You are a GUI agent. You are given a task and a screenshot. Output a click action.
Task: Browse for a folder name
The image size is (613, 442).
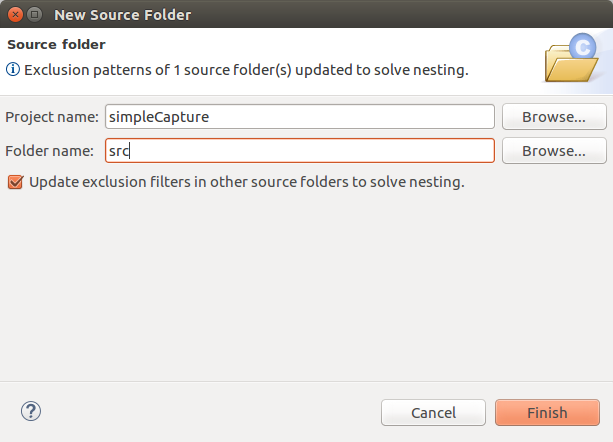point(554,150)
